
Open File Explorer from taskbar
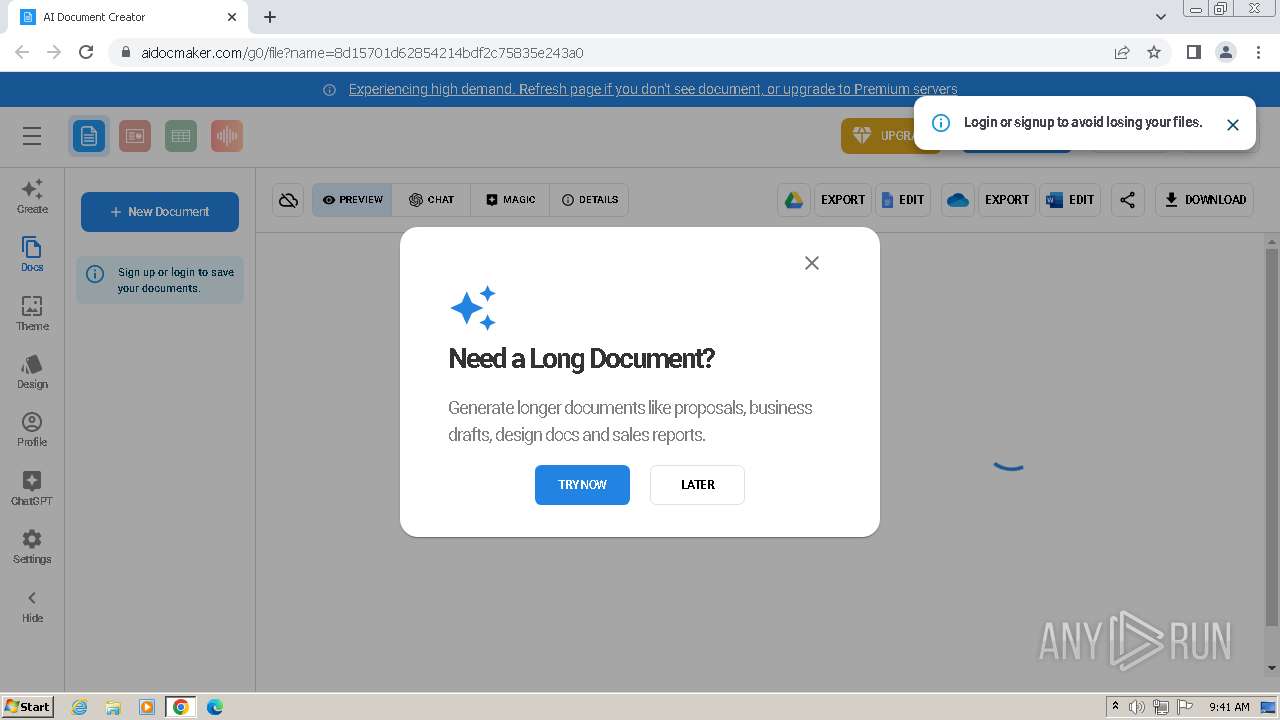click(113, 707)
